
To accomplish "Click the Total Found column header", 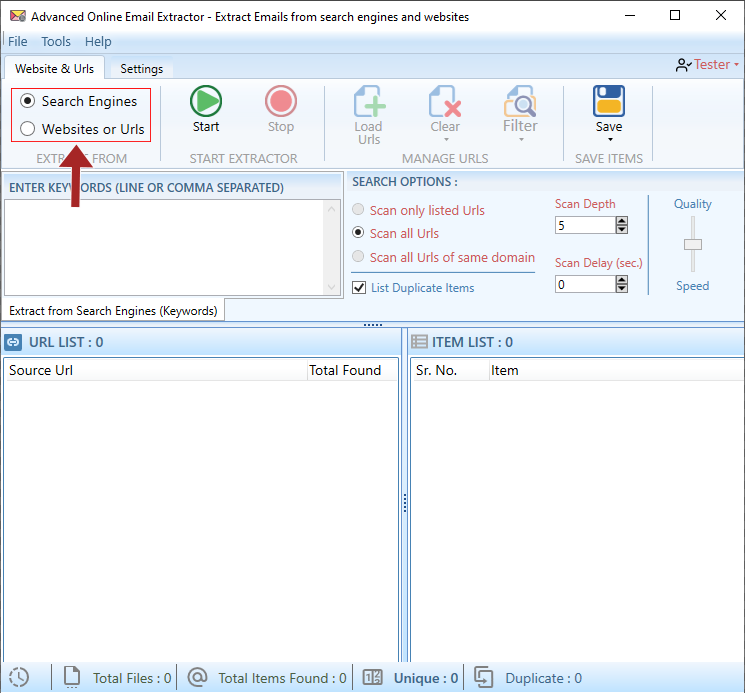I will click(352, 370).
